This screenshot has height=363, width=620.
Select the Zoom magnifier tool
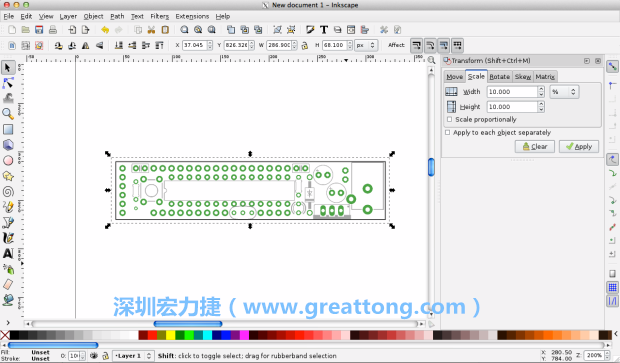(8, 114)
